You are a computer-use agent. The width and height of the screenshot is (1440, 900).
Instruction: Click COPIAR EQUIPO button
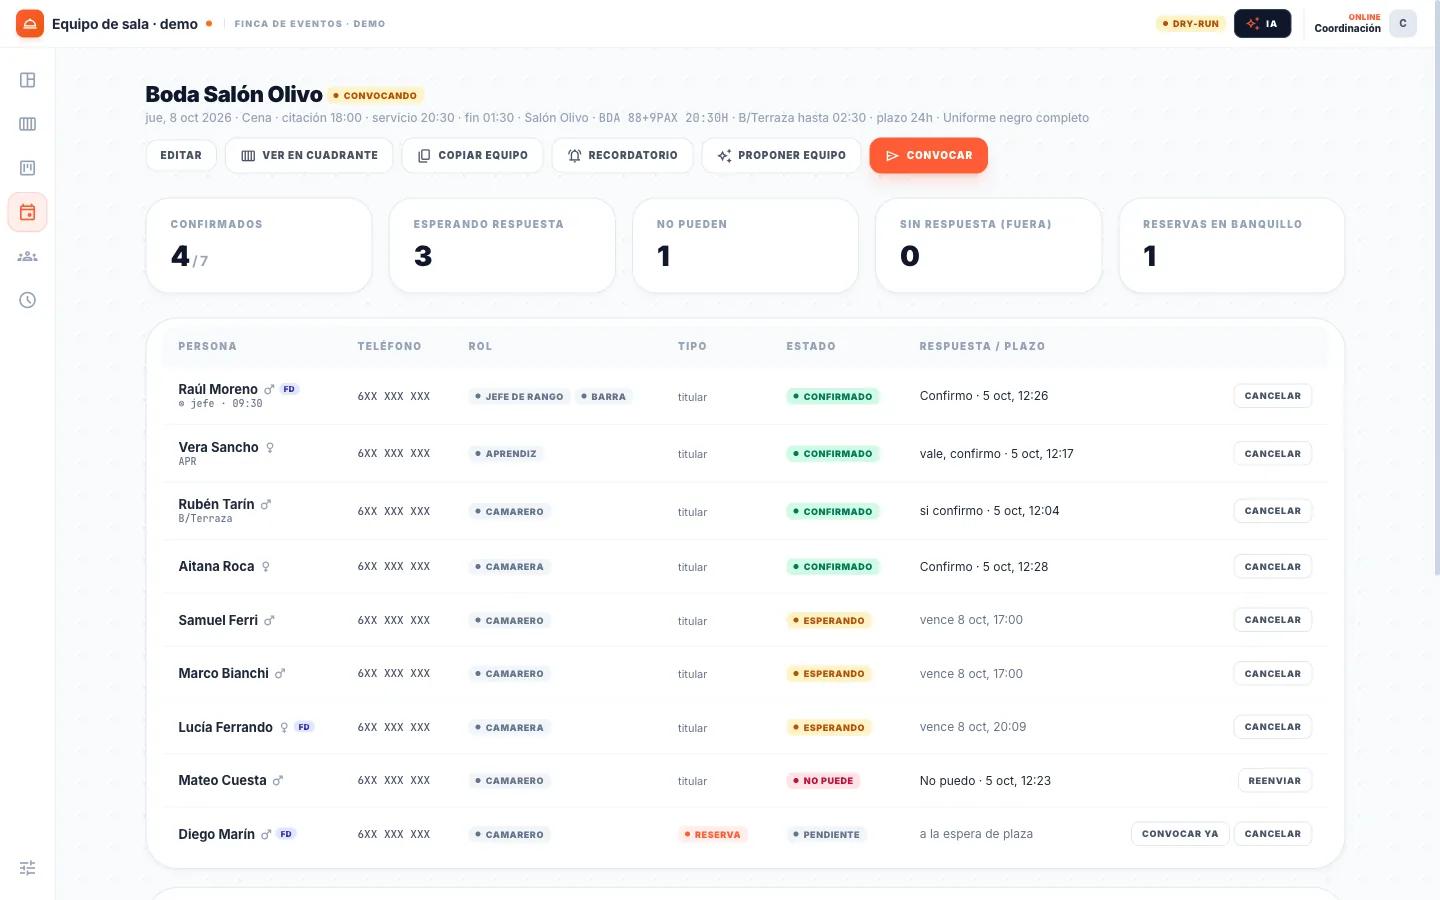[x=472, y=155]
